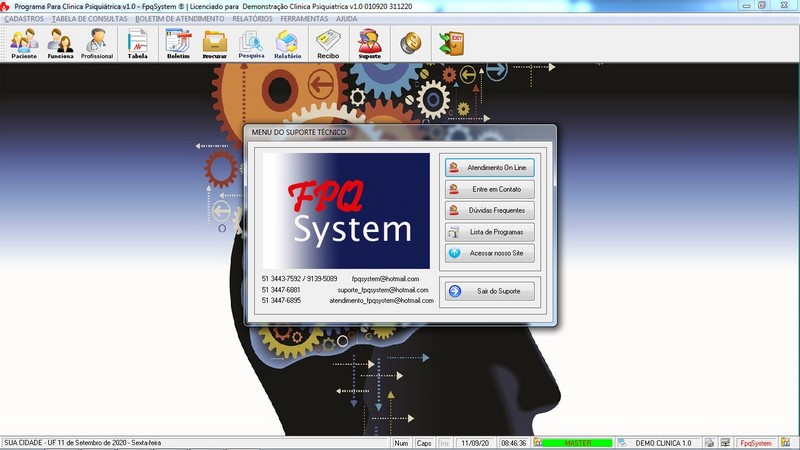Open the Boletim toolbar icon

(x=178, y=43)
